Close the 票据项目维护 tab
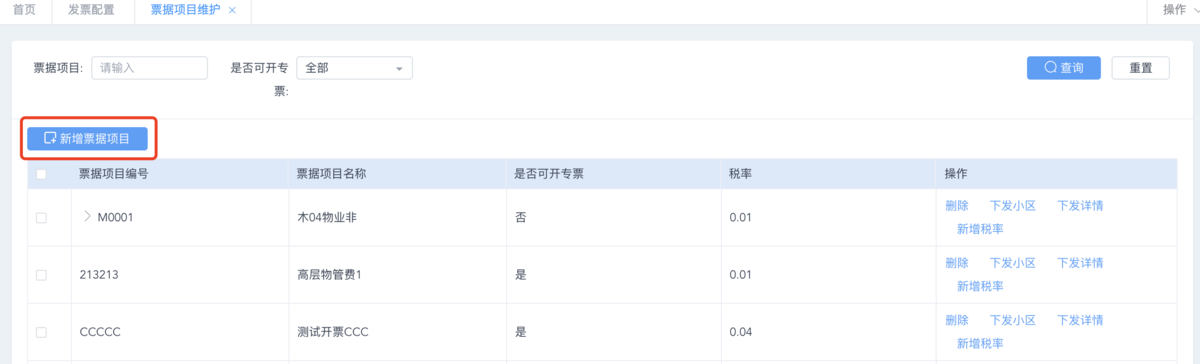1200x364 pixels. pyautogui.click(x=232, y=10)
